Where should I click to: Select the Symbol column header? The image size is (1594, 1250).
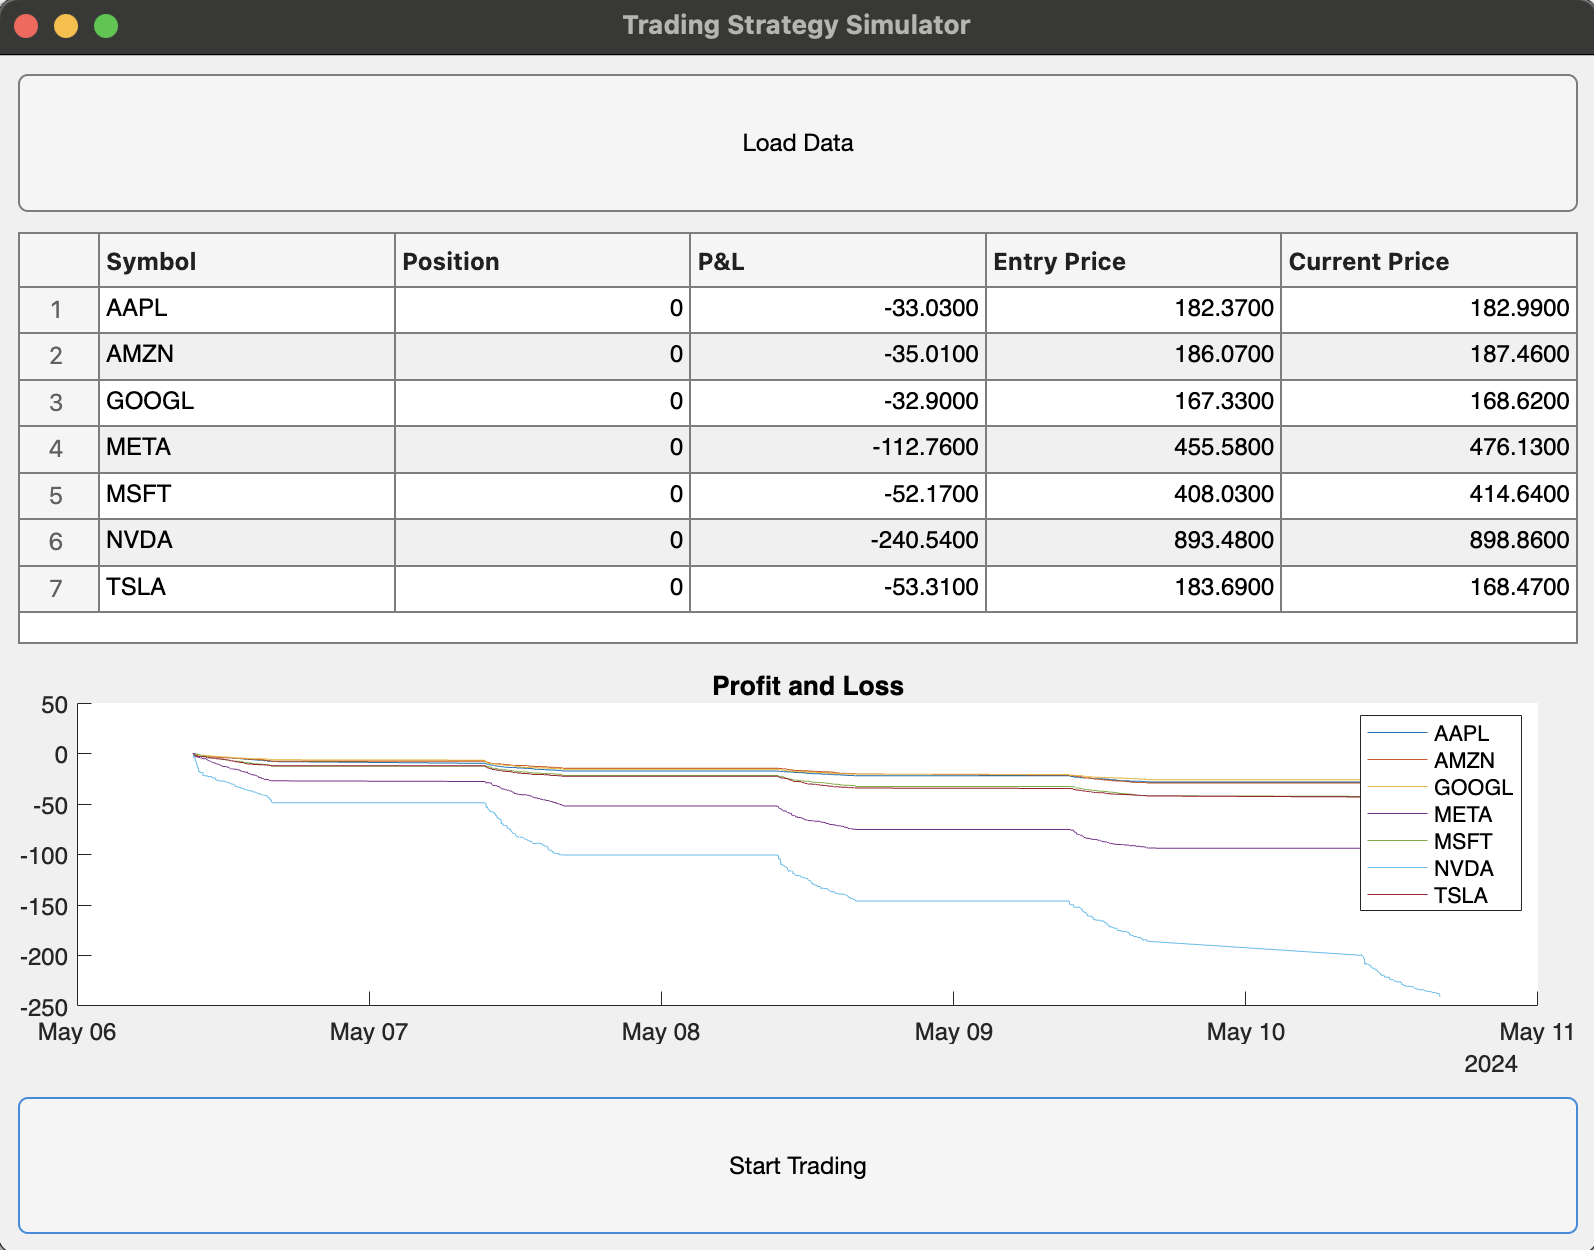tap(247, 261)
